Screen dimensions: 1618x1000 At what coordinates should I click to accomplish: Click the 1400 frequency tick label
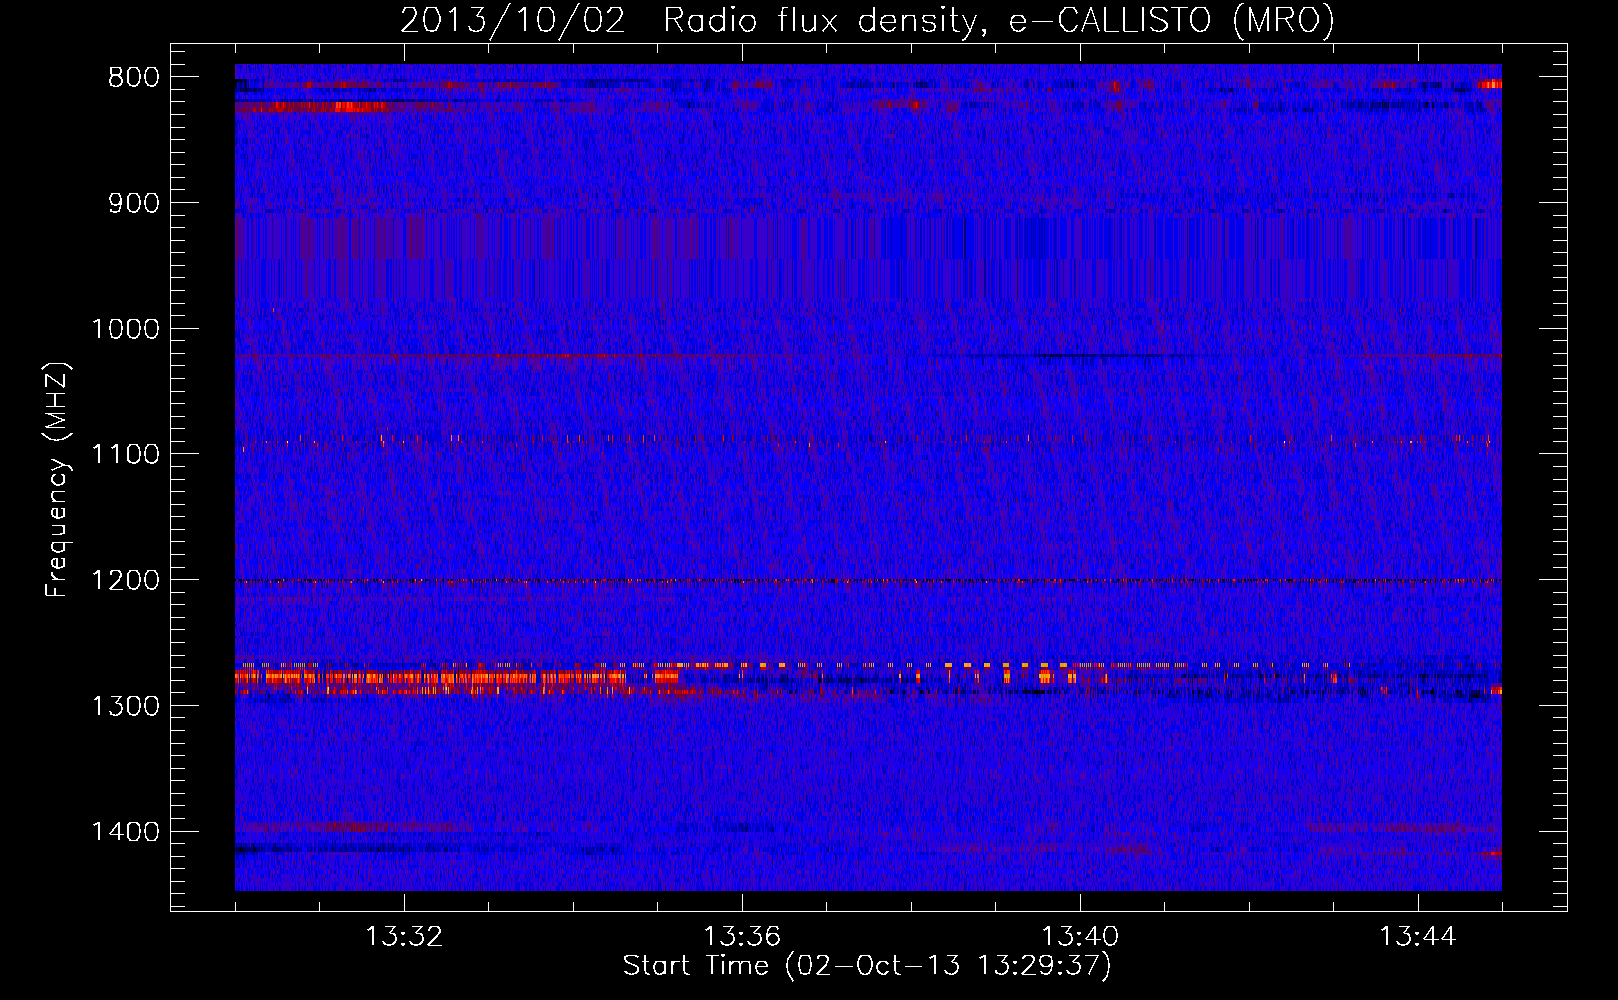(x=125, y=832)
